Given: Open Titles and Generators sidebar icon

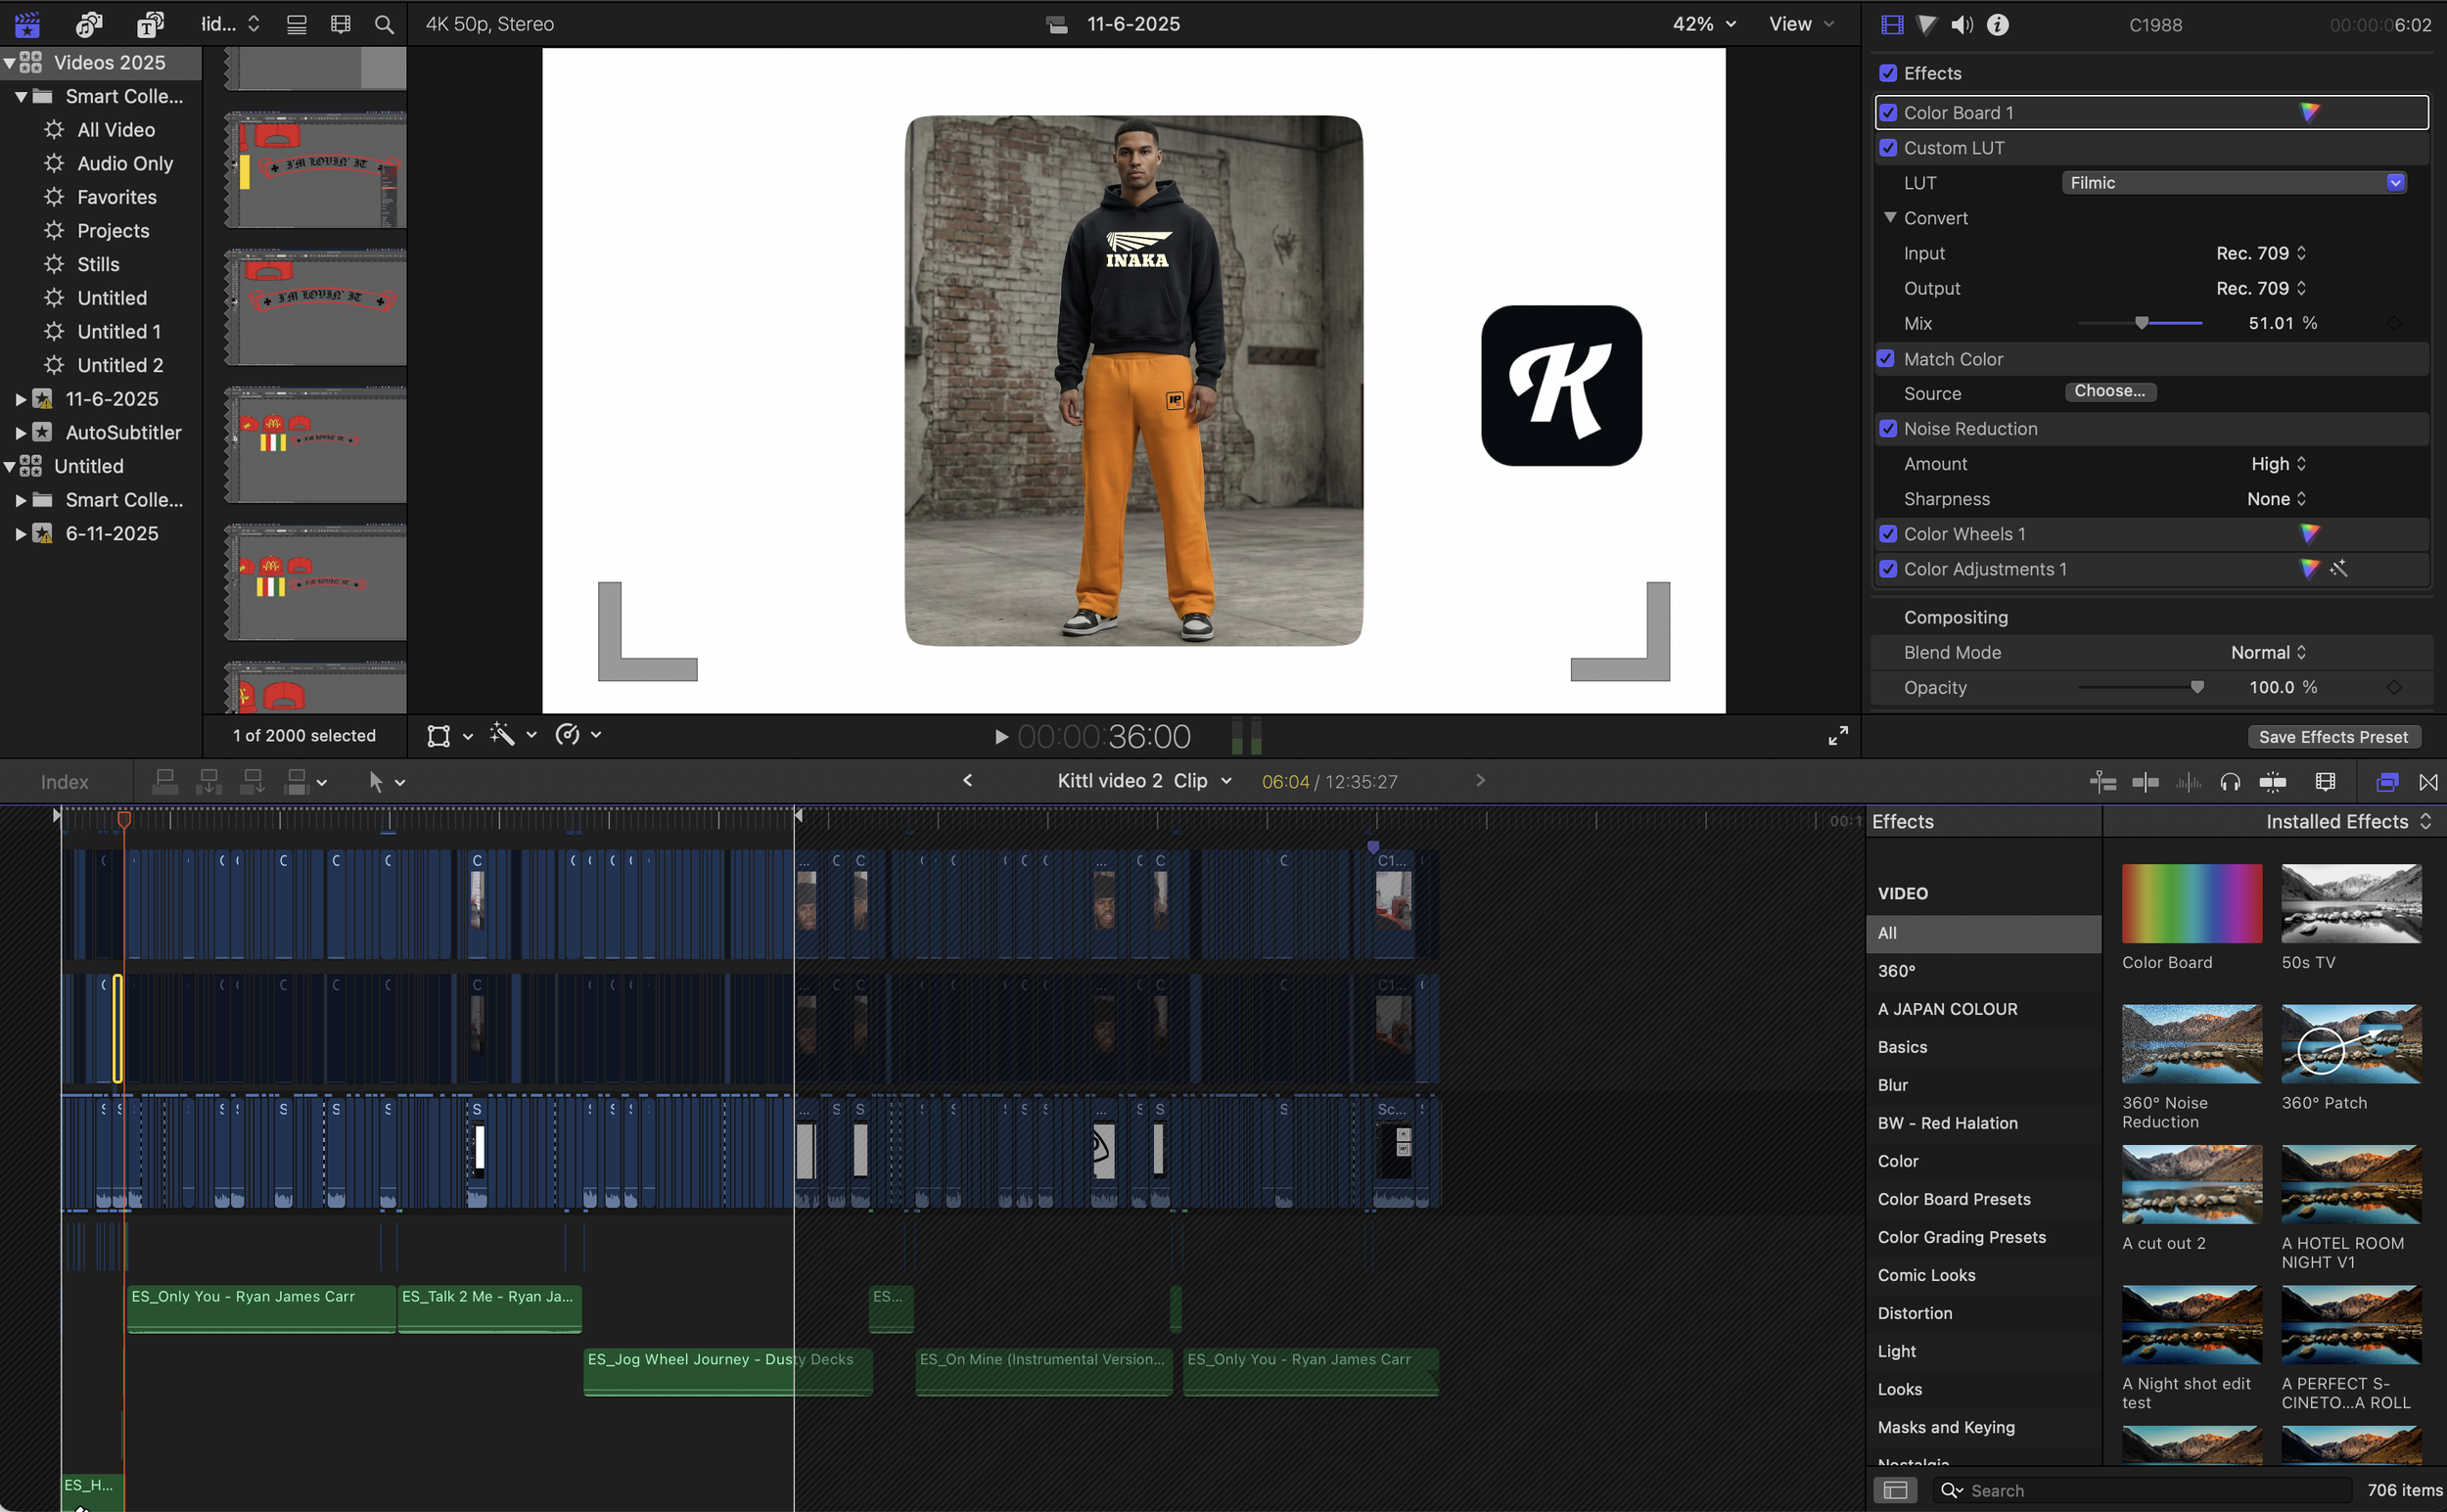Looking at the screenshot, I should click(149, 24).
